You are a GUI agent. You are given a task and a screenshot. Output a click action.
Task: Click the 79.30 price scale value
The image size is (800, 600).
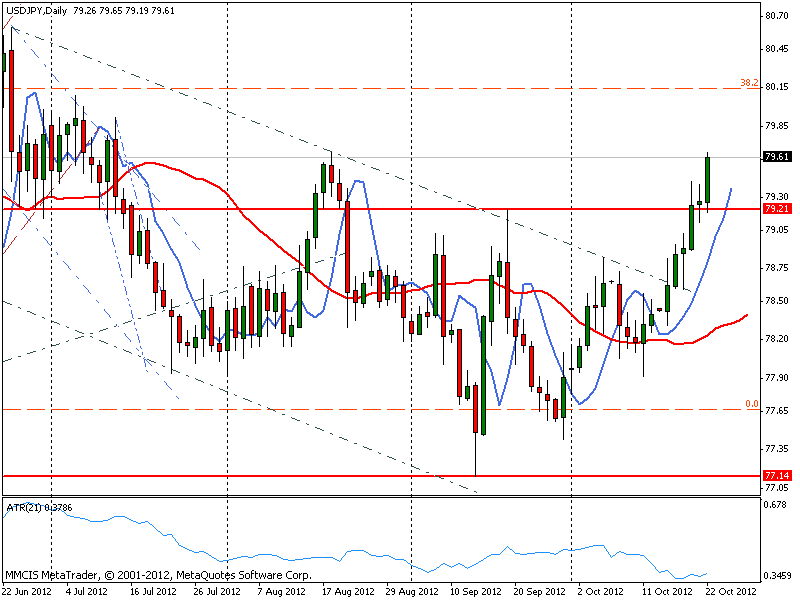(777, 196)
